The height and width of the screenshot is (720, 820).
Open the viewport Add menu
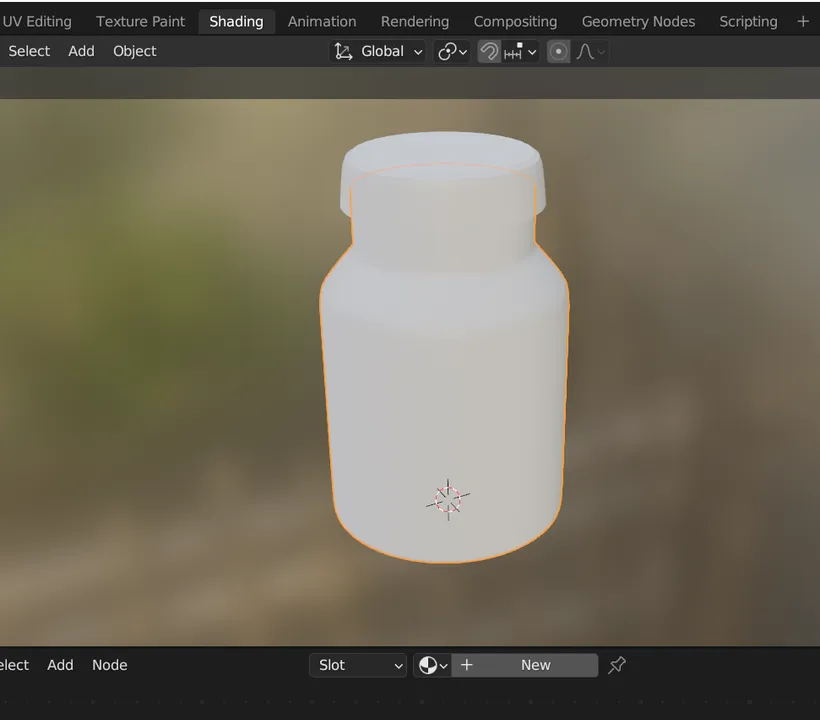click(82, 51)
